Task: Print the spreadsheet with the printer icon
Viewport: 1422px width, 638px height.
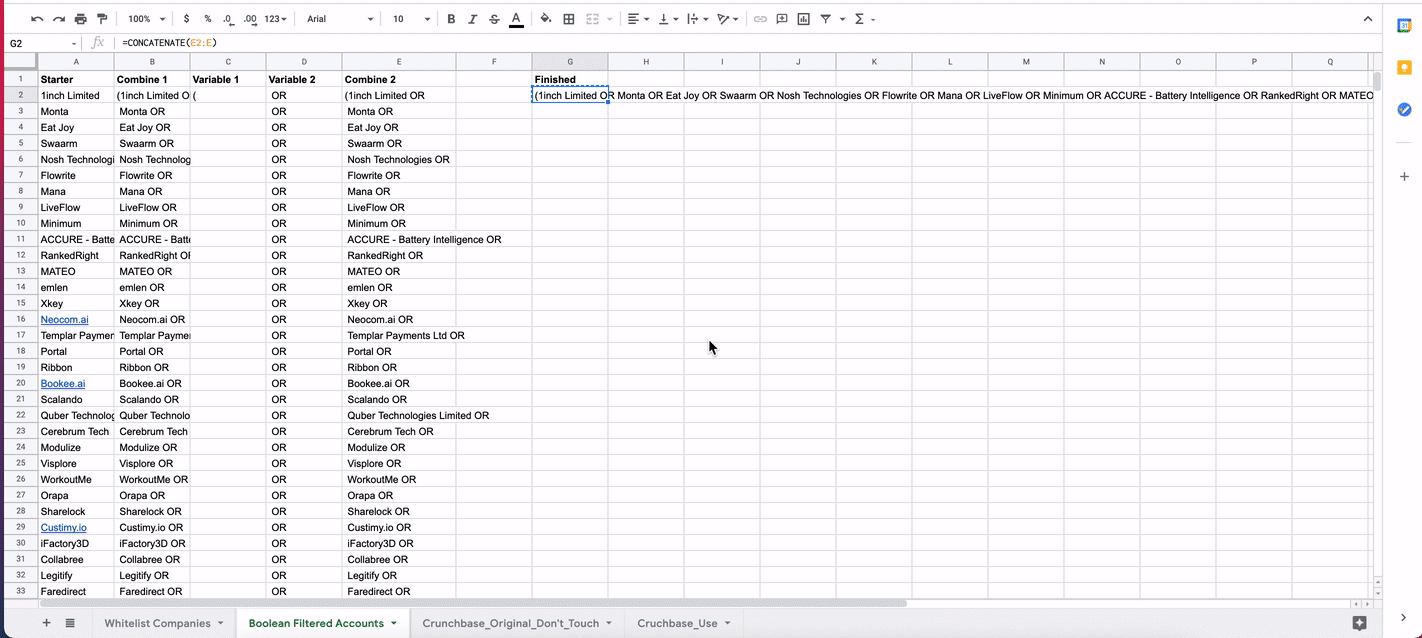Action: tap(80, 19)
